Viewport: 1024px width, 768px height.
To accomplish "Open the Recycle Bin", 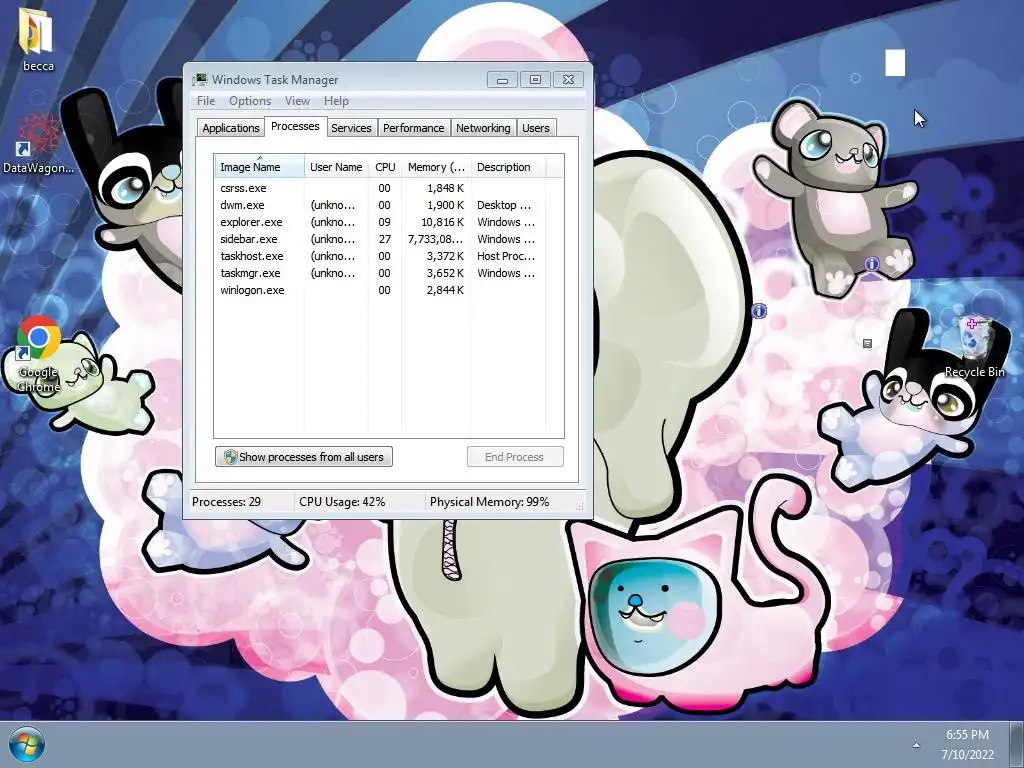I will 975,346.
